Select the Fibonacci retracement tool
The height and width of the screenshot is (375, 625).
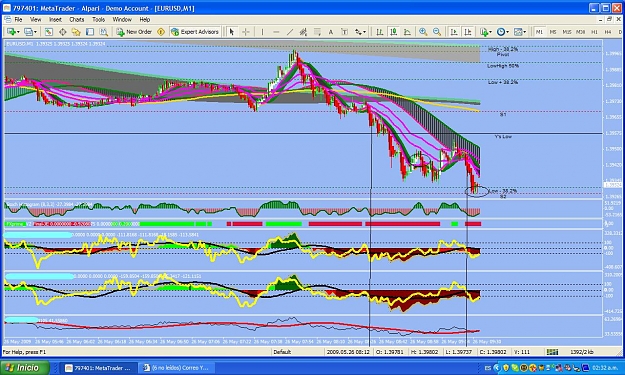pyautogui.click(x=317, y=32)
